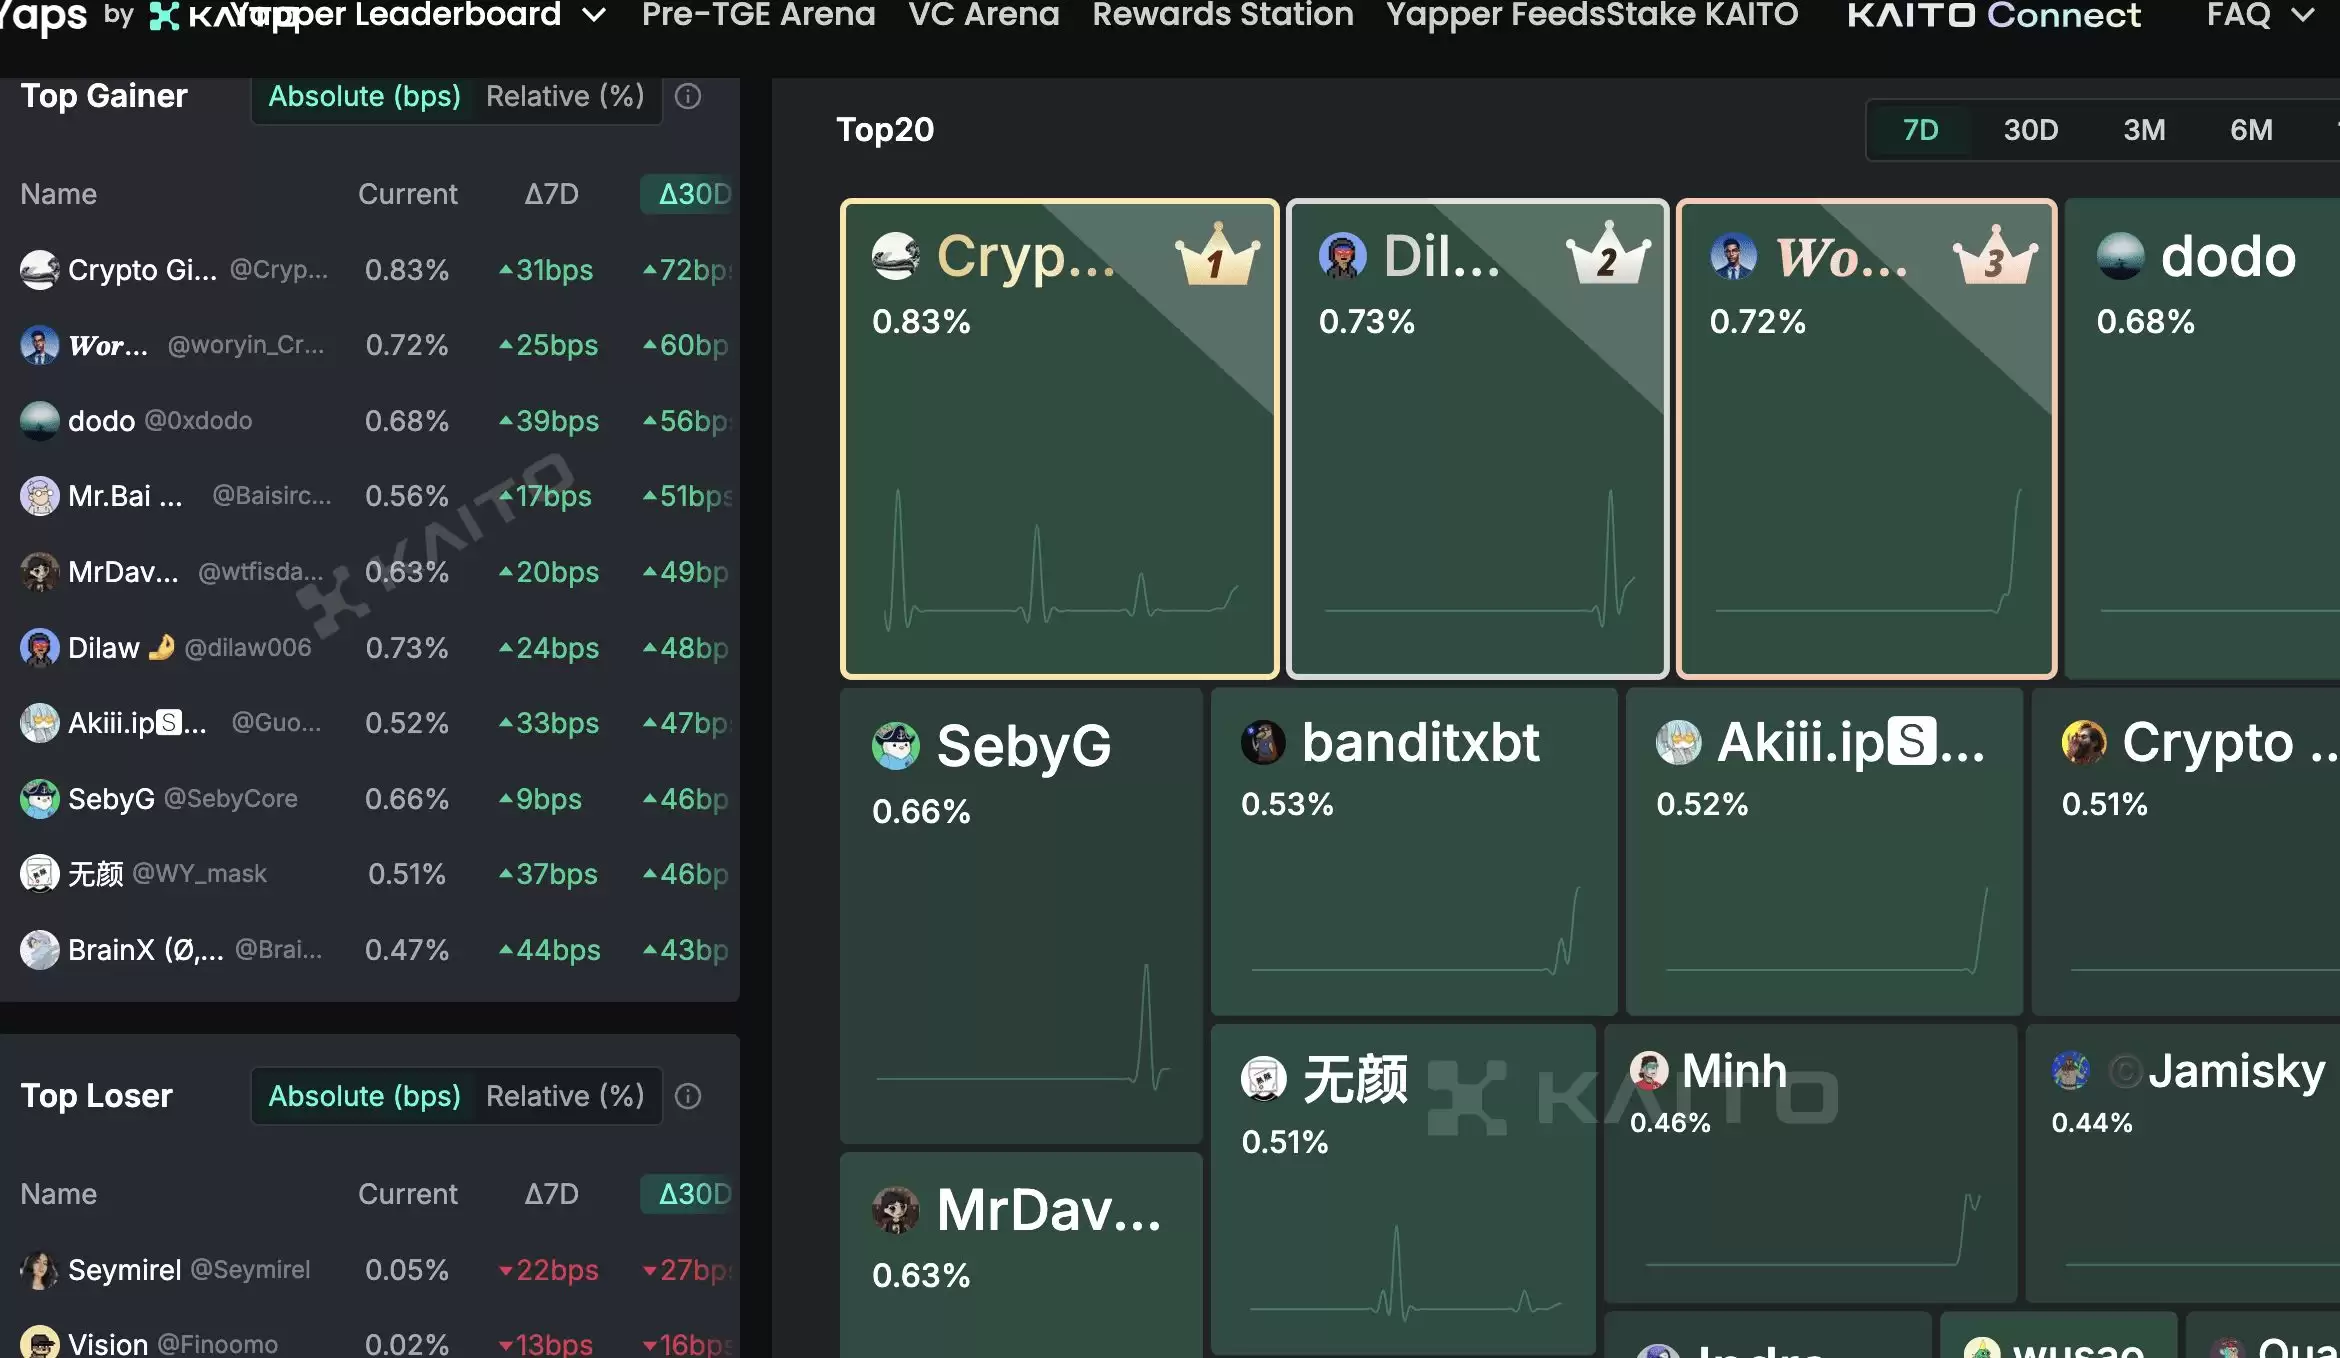
Task: Sort Top Gainer by Δ7D column
Action: [551, 194]
